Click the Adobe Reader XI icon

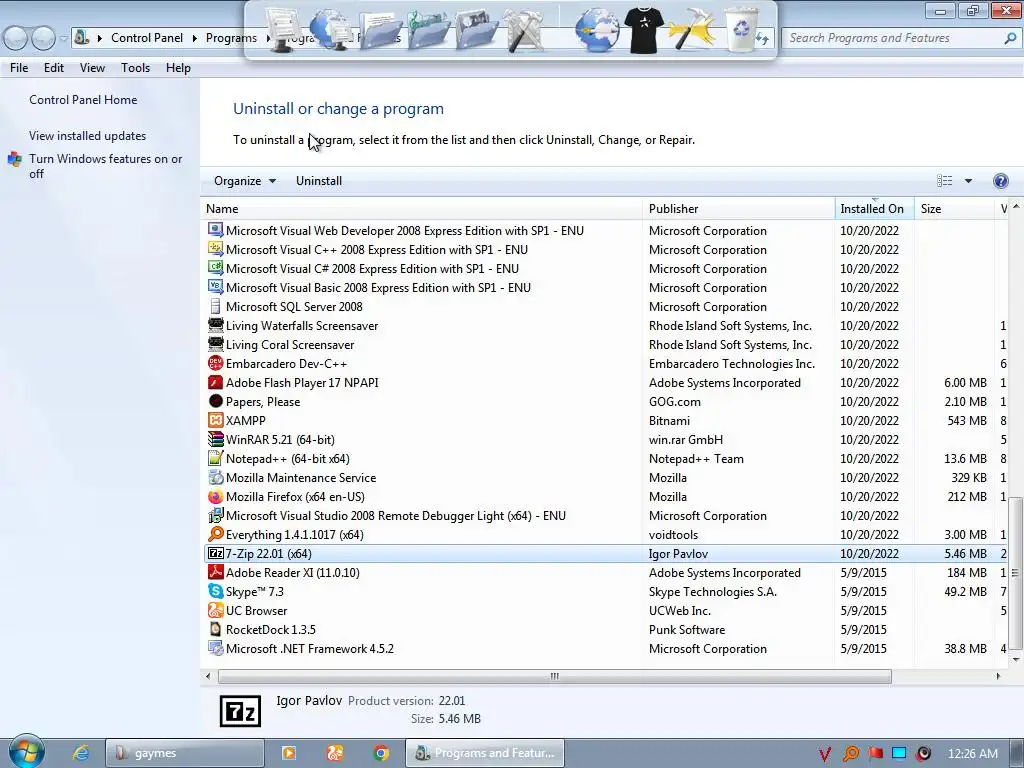pyautogui.click(x=216, y=572)
